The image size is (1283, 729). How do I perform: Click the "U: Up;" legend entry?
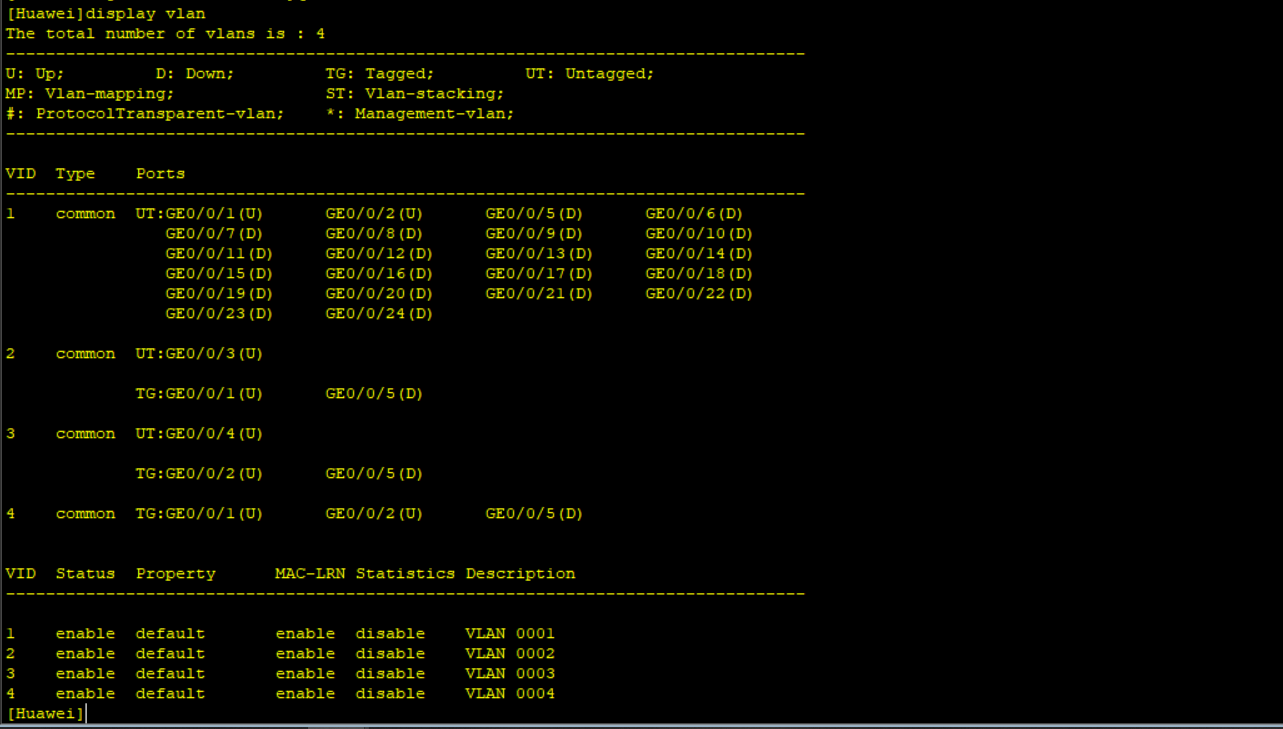35,73
